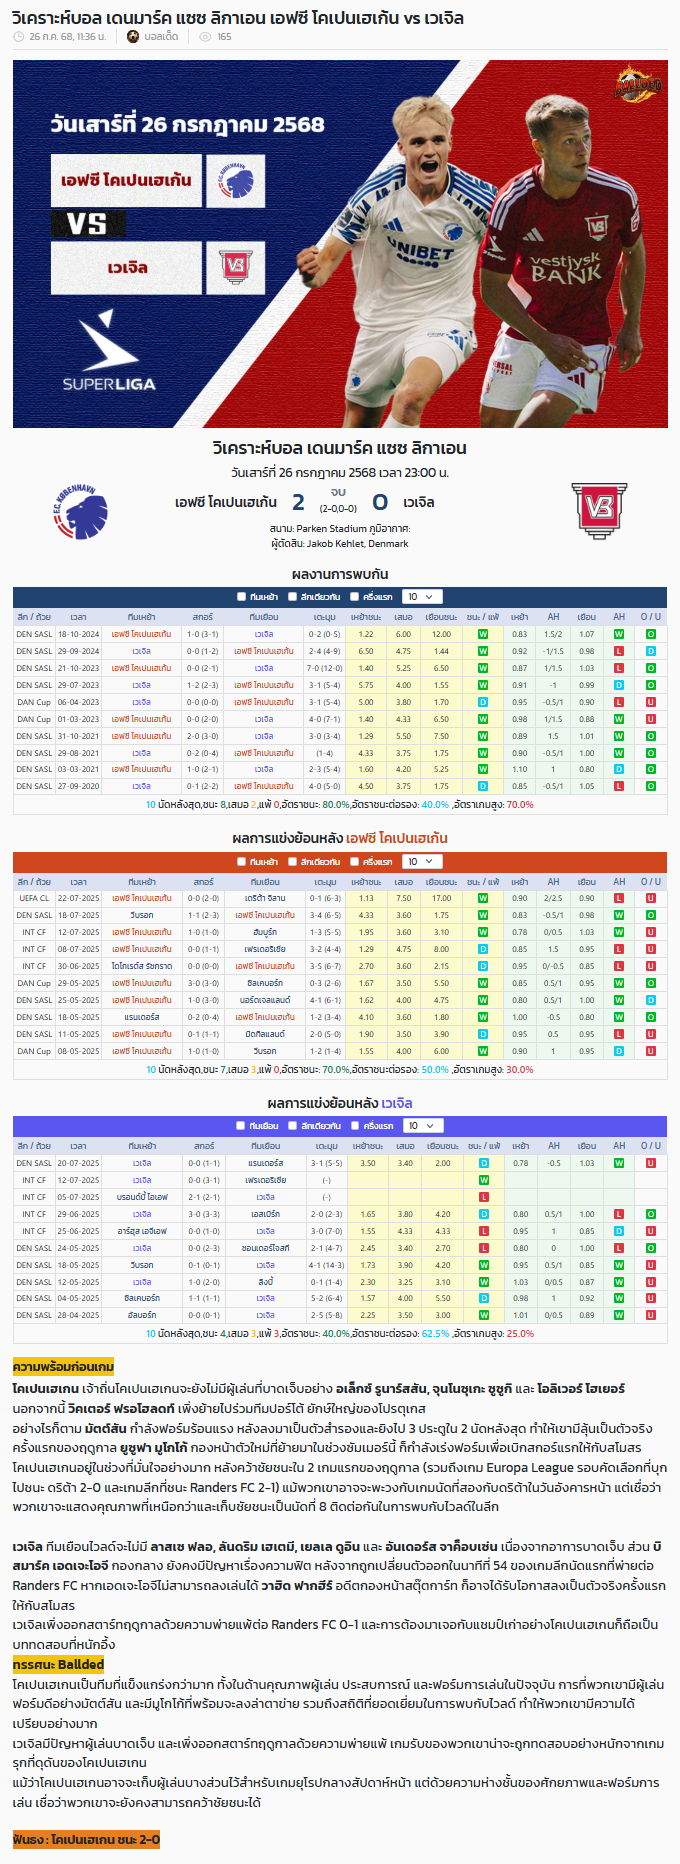Click the referee name Jakob Kehlet, Denmark
Screen dimensions: 680x1864
(x=357, y=544)
